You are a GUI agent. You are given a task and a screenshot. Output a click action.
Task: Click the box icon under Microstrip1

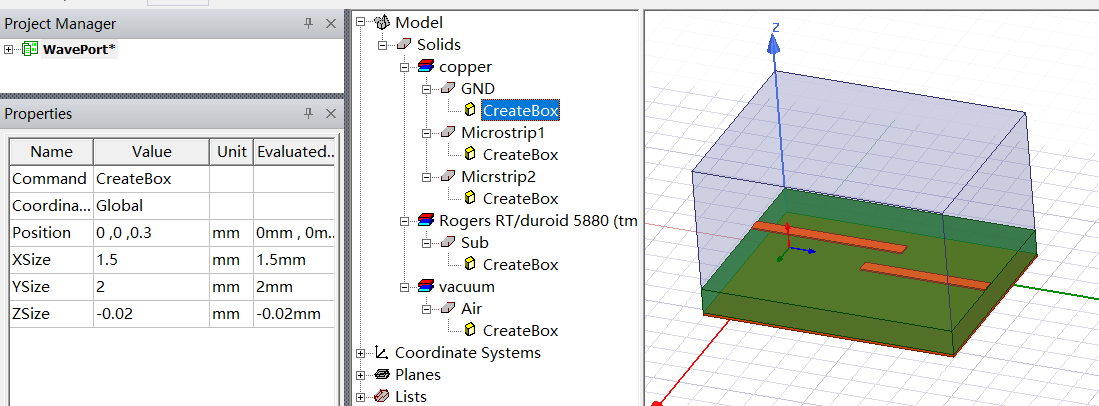470,154
